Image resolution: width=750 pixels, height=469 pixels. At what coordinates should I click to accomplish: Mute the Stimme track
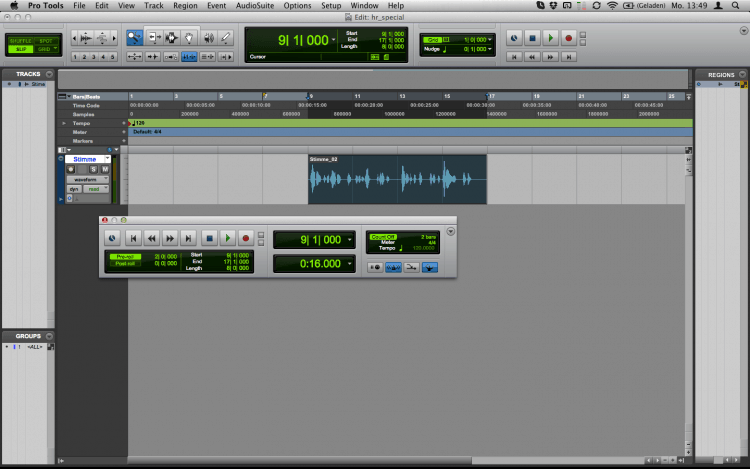pos(105,169)
